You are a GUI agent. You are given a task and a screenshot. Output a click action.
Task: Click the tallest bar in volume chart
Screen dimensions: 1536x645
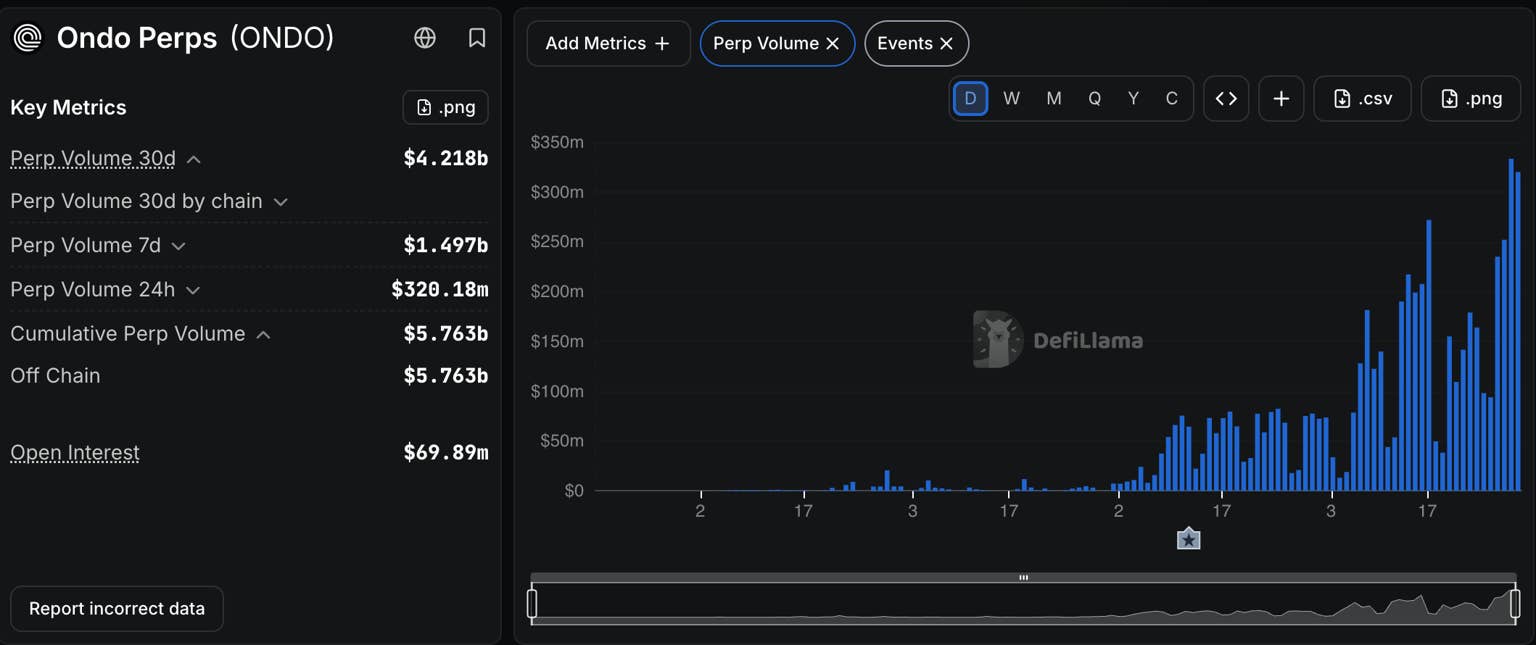(x=1511, y=325)
